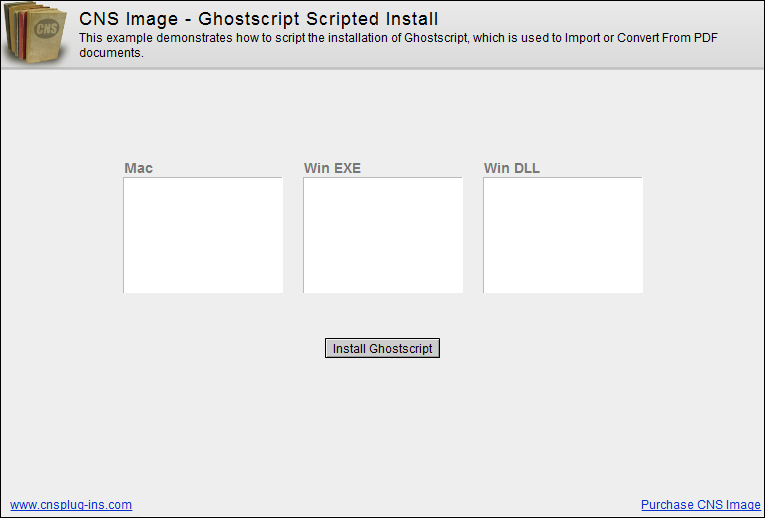Viewport: 765px width, 518px height.
Task: Click the Install Ghostscript button
Action: click(382, 348)
